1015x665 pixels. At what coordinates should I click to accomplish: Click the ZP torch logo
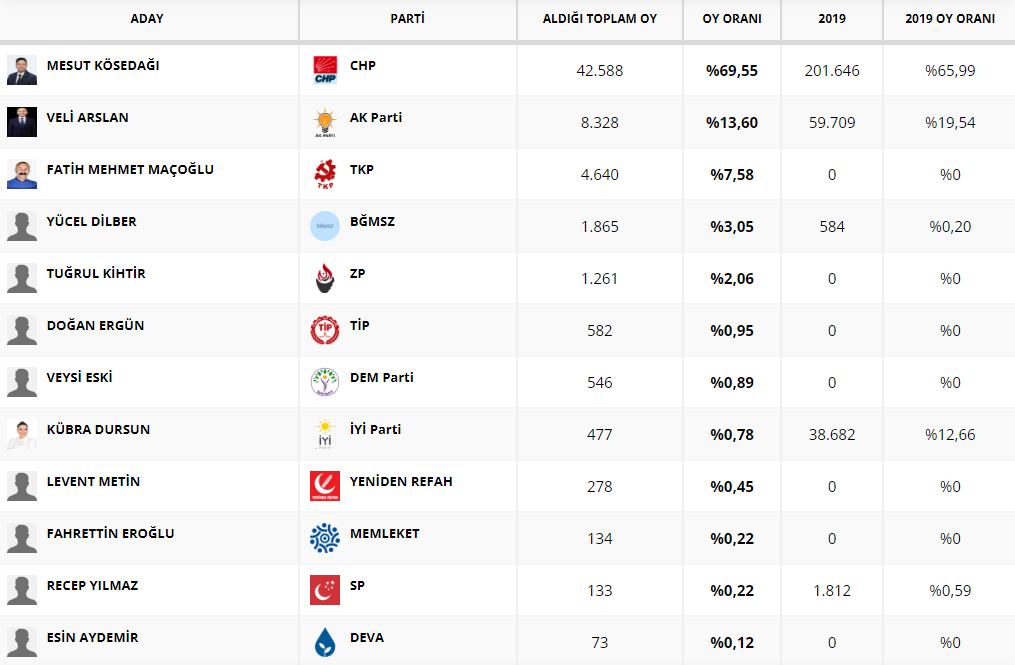tap(325, 278)
